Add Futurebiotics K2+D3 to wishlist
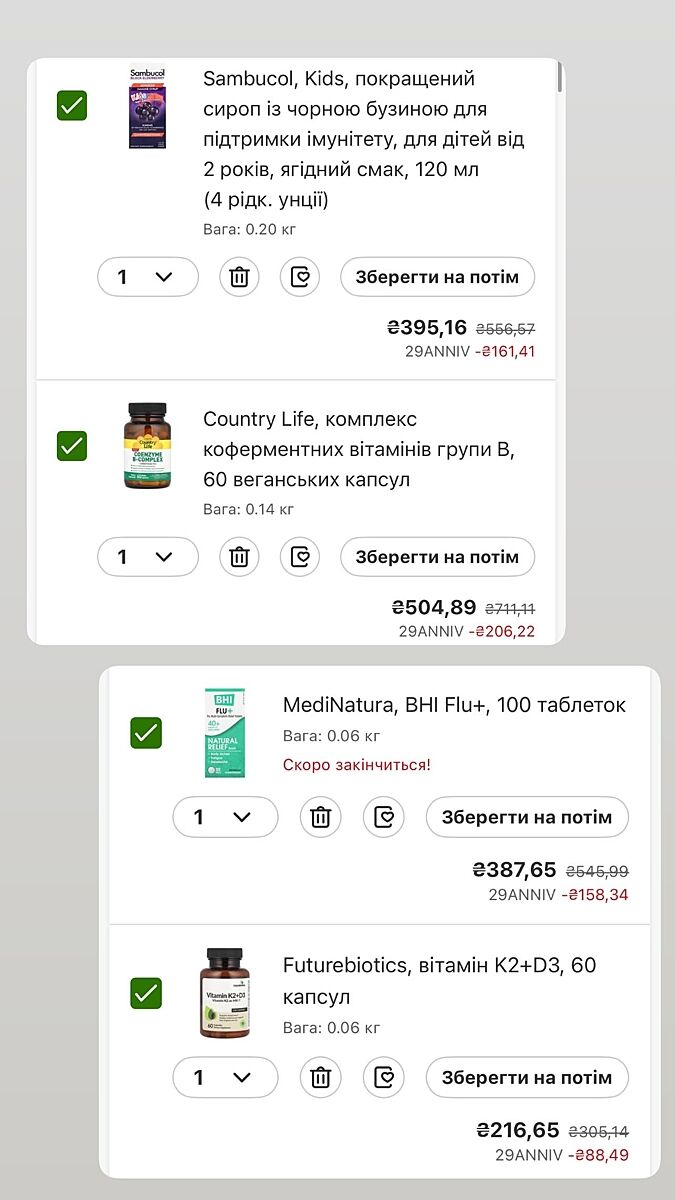The width and height of the screenshot is (675, 1200). [x=383, y=1077]
